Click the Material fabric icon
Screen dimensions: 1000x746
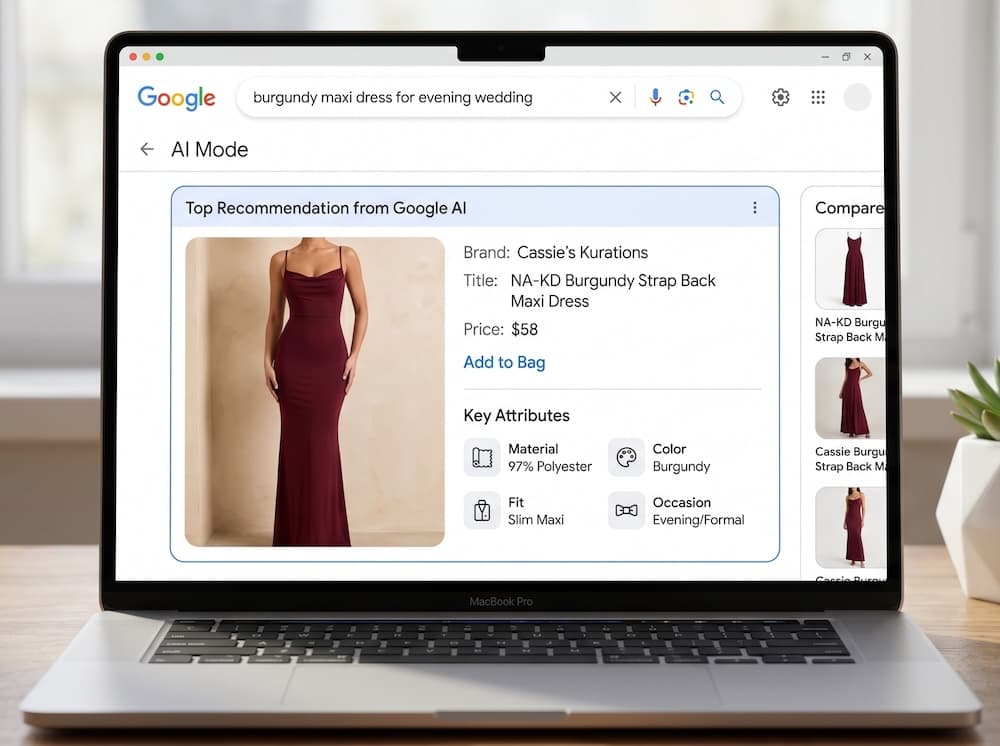pyautogui.click(x=482, y=457)
